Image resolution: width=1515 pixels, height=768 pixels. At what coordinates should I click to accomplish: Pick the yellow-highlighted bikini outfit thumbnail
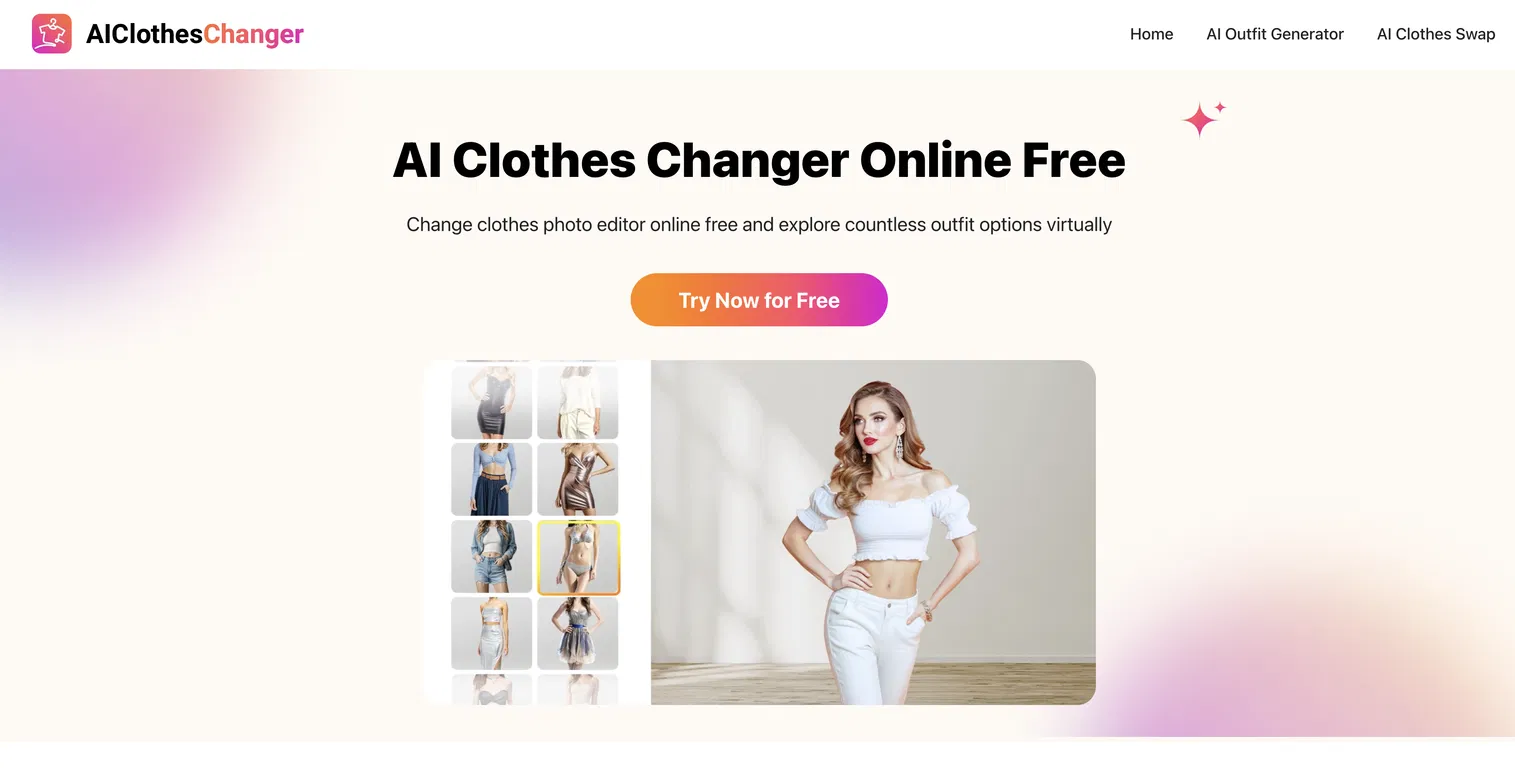pos(578,557)
